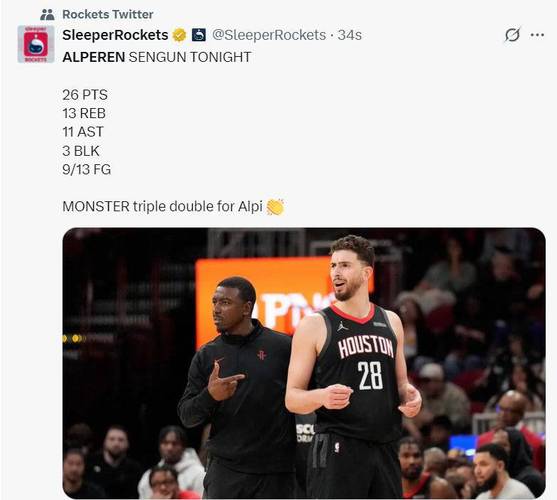Click the Rockets Twitter list people icon
Image resolution: width=557 pixels, height=500 pixels.
point(47,15)
